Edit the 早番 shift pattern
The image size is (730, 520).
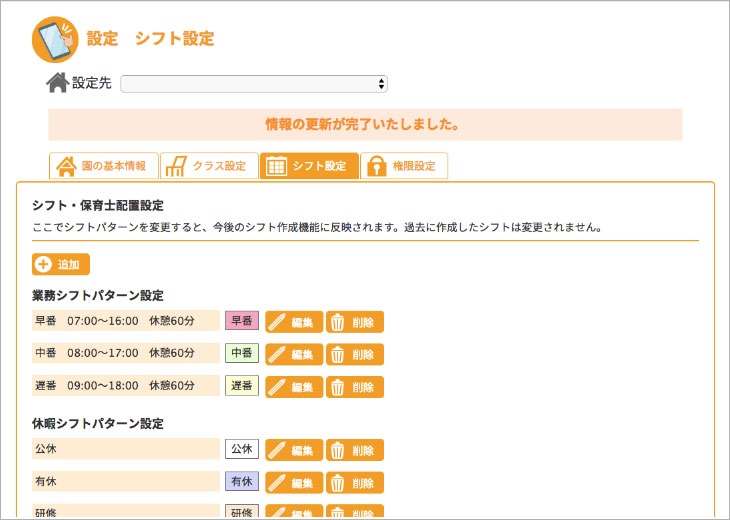coord(294,322)
